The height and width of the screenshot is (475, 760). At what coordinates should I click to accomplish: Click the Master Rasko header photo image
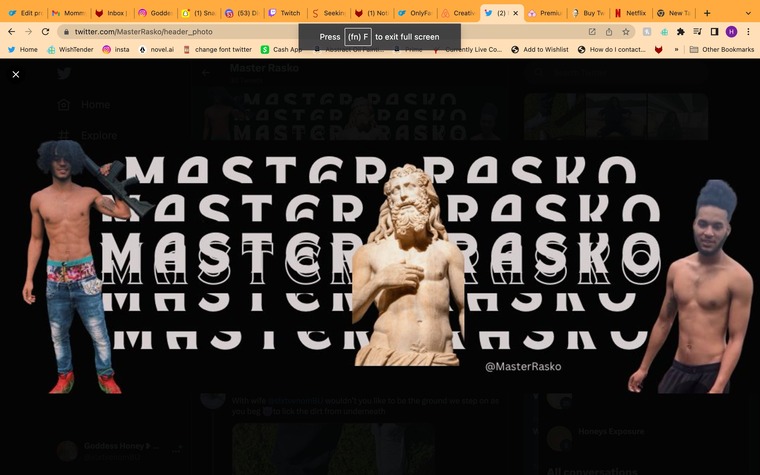click(380, 267)
